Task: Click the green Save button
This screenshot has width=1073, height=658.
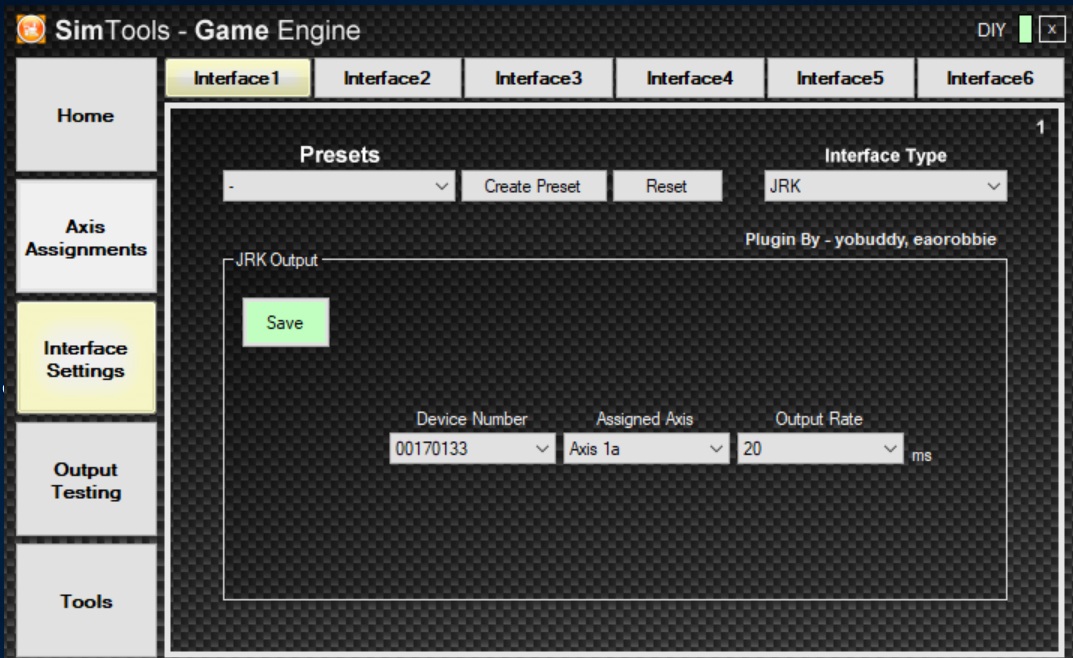Action: pyautogui.click(x=285, y=322)
